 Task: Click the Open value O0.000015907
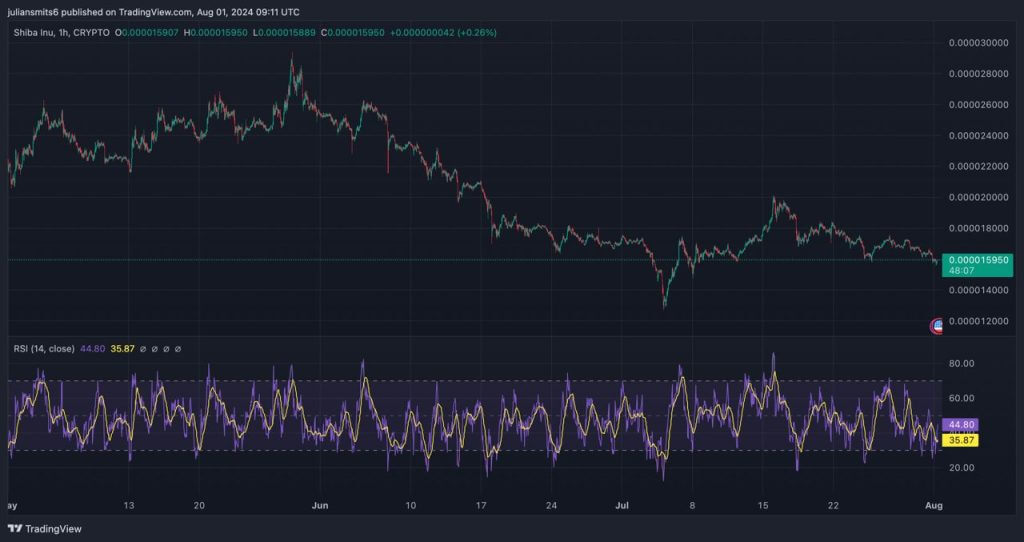(146, 32)
